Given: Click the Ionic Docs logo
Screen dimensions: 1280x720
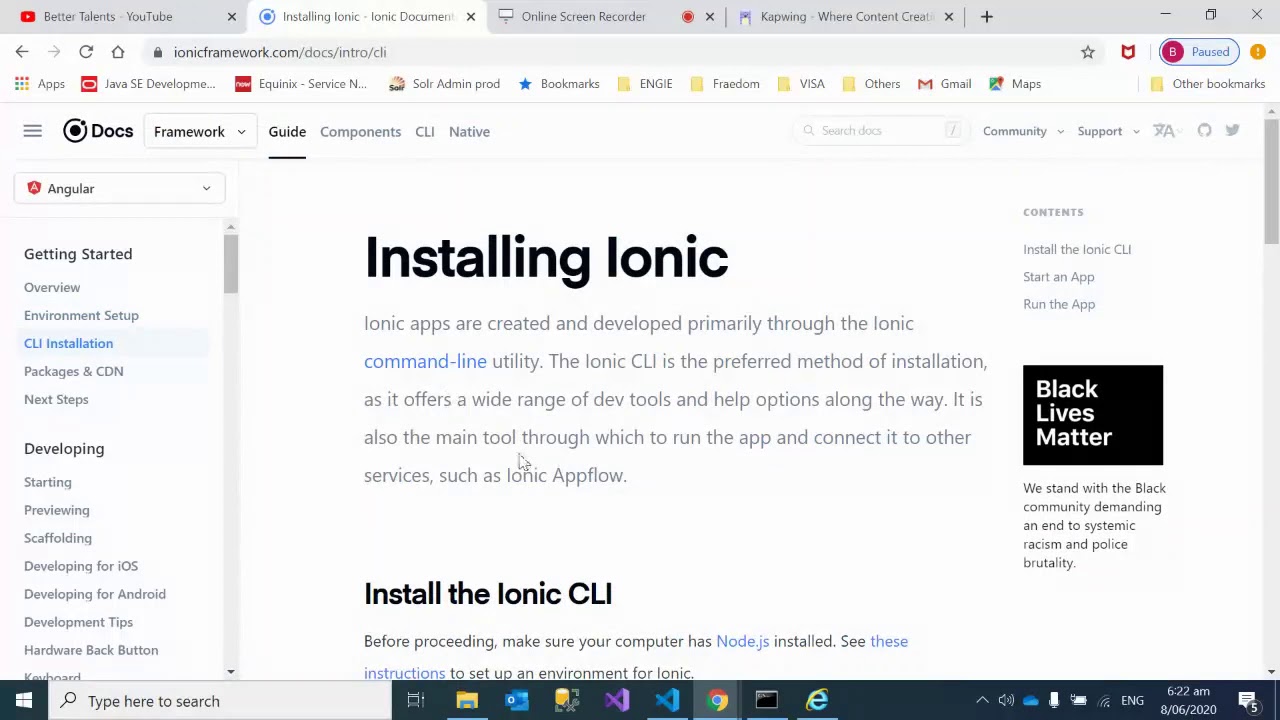Looking at the screenshot, I should pos(98,131).
